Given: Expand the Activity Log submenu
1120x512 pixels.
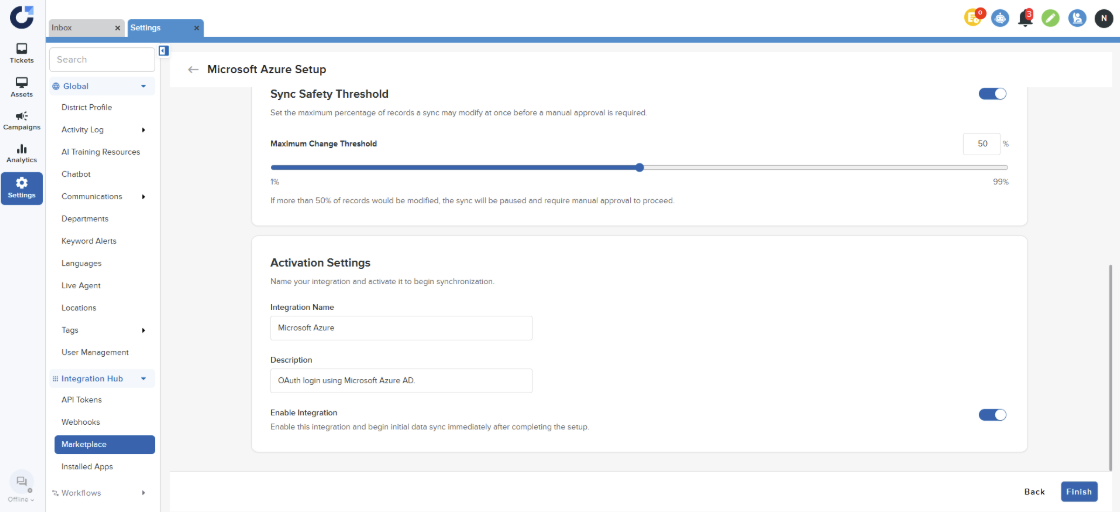Looking at the screenshot, I should point(143,130).
